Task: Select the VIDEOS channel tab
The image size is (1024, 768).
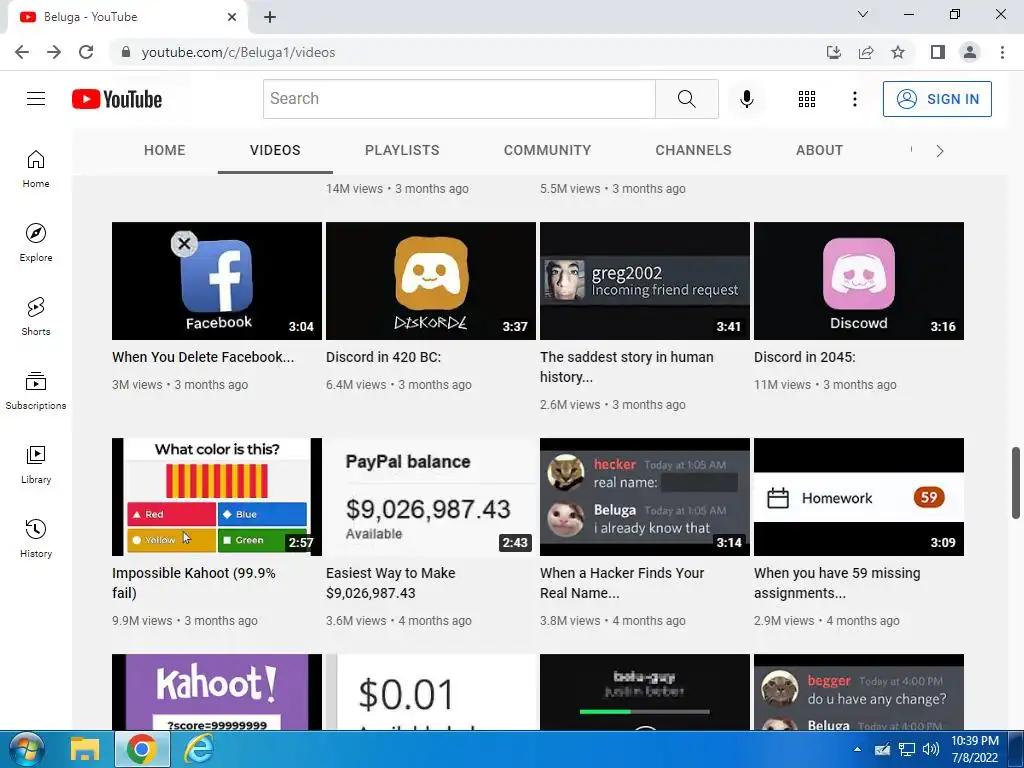Action: 275,150
